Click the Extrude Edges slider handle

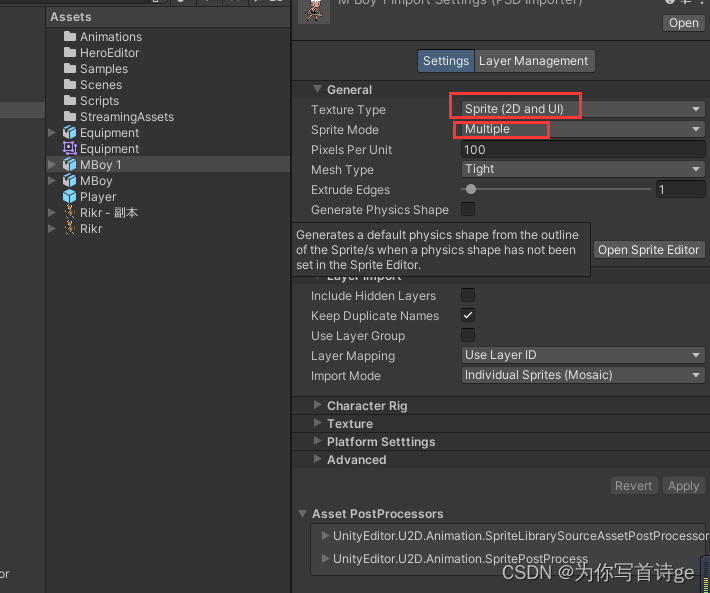pyautogui.click(x=471, y=189)
